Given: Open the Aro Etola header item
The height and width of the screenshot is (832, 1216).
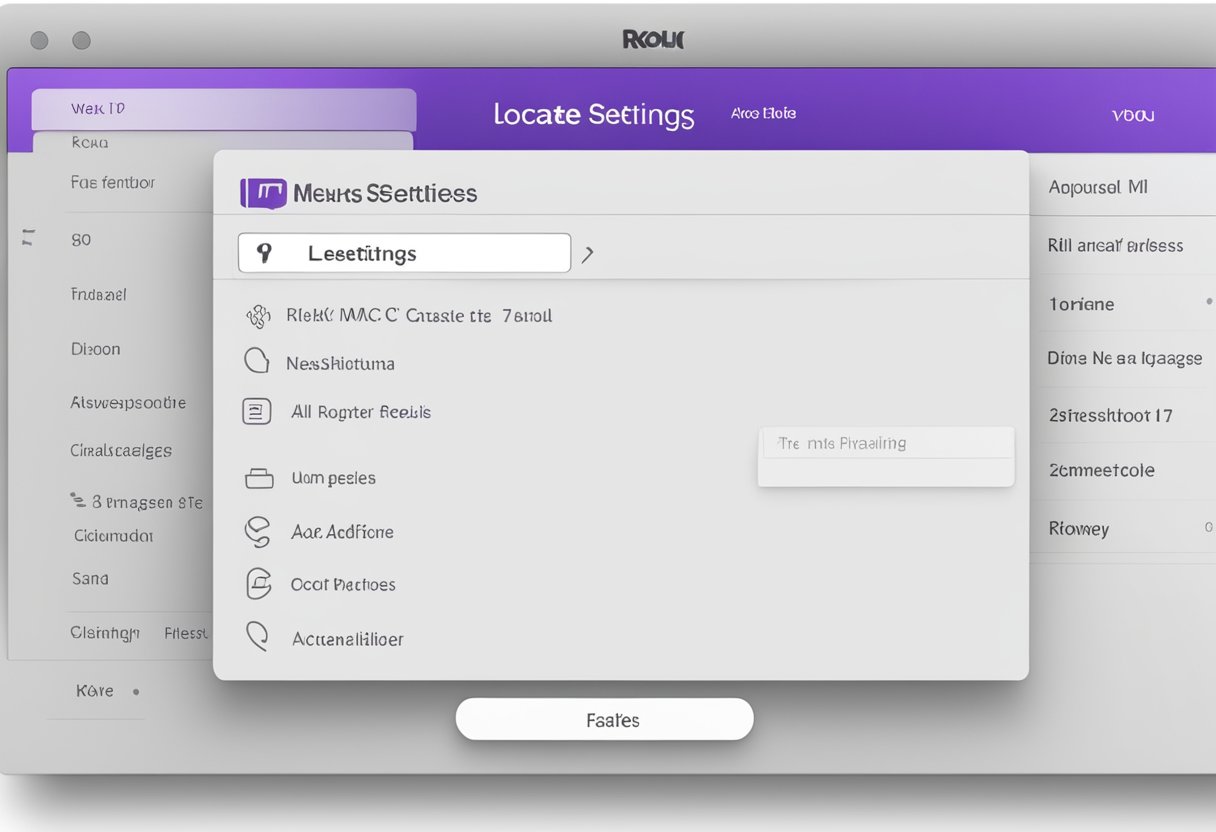Looking at the screenshot, I should (763, 114).
